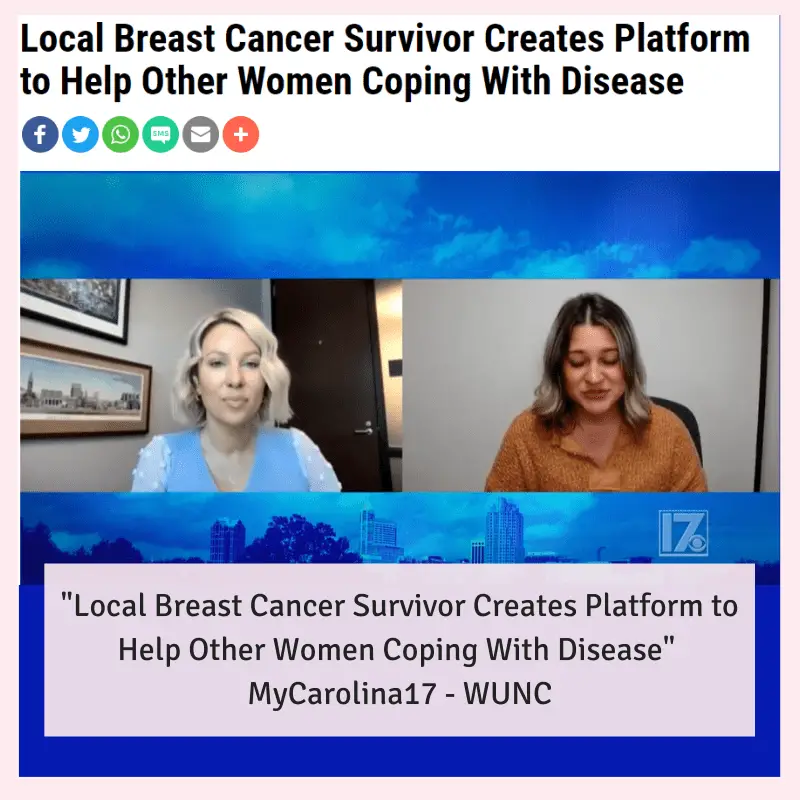
Task: Click the dark door behind the host
Action: click(x=327, y=385)
